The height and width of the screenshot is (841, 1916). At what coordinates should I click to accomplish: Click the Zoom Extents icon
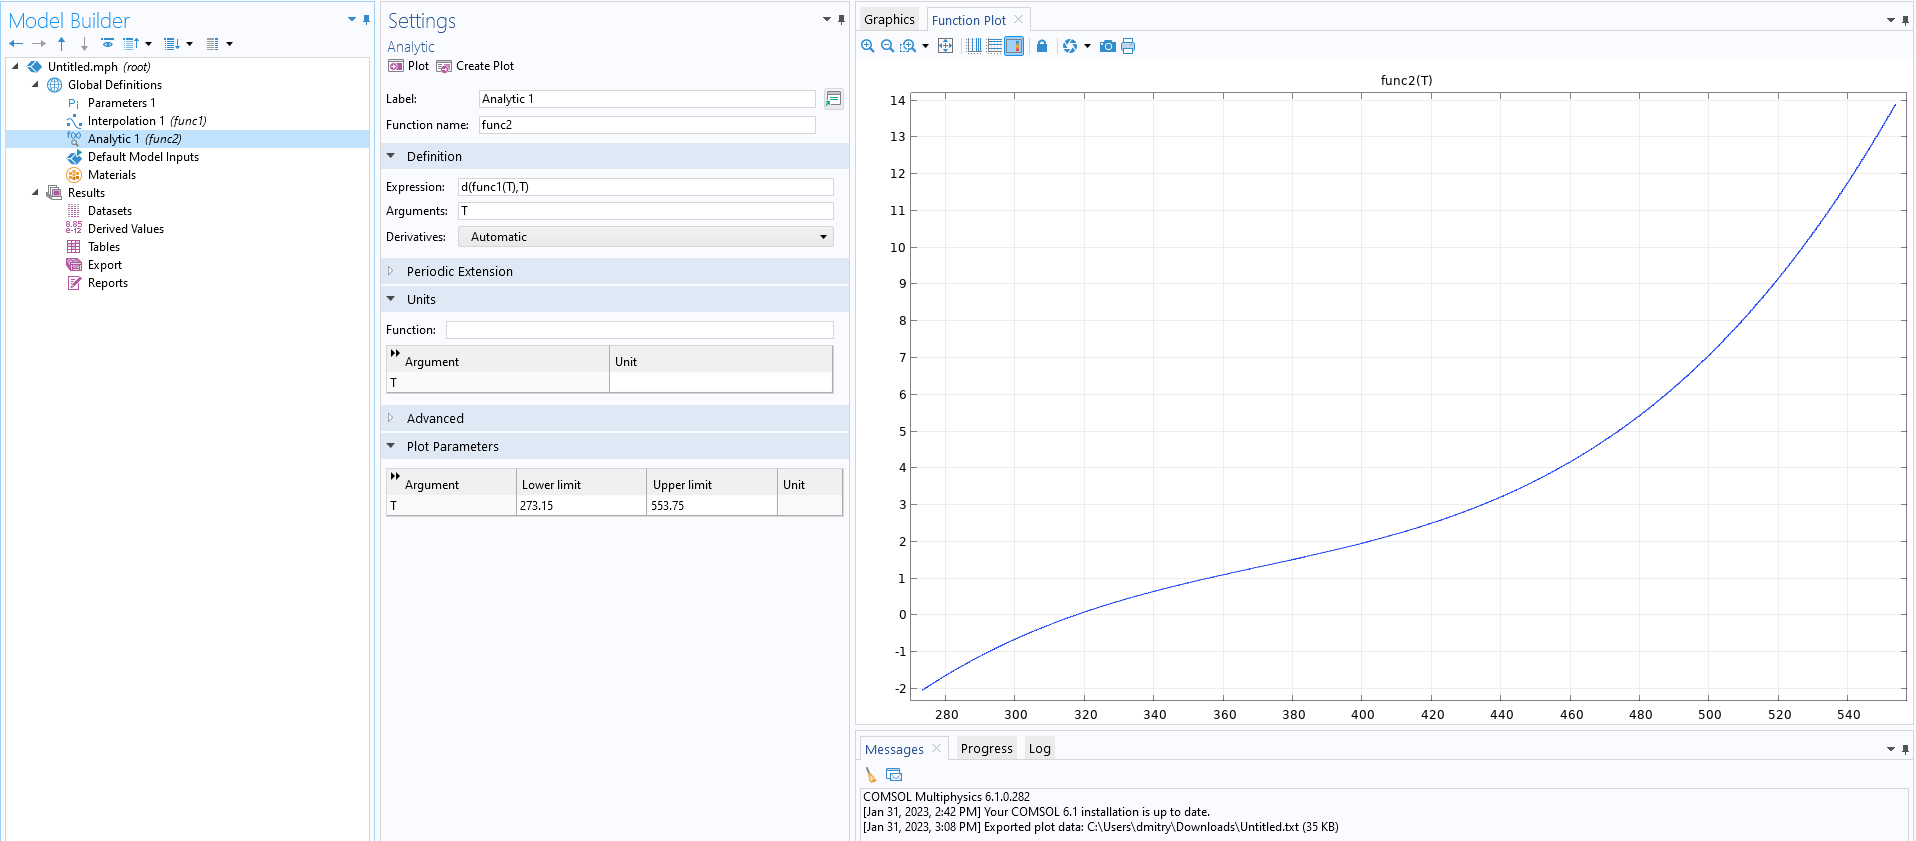tap(945, 46)
